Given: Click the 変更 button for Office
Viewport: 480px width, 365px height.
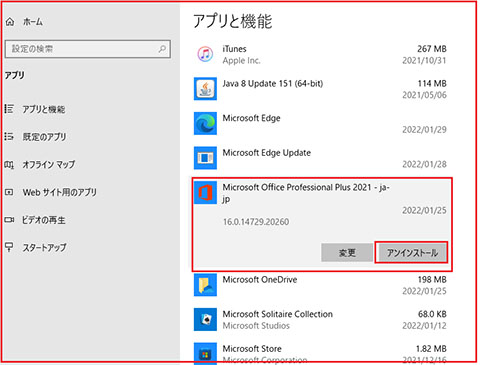Looking at the screenshot, I should tap(347, 253).
